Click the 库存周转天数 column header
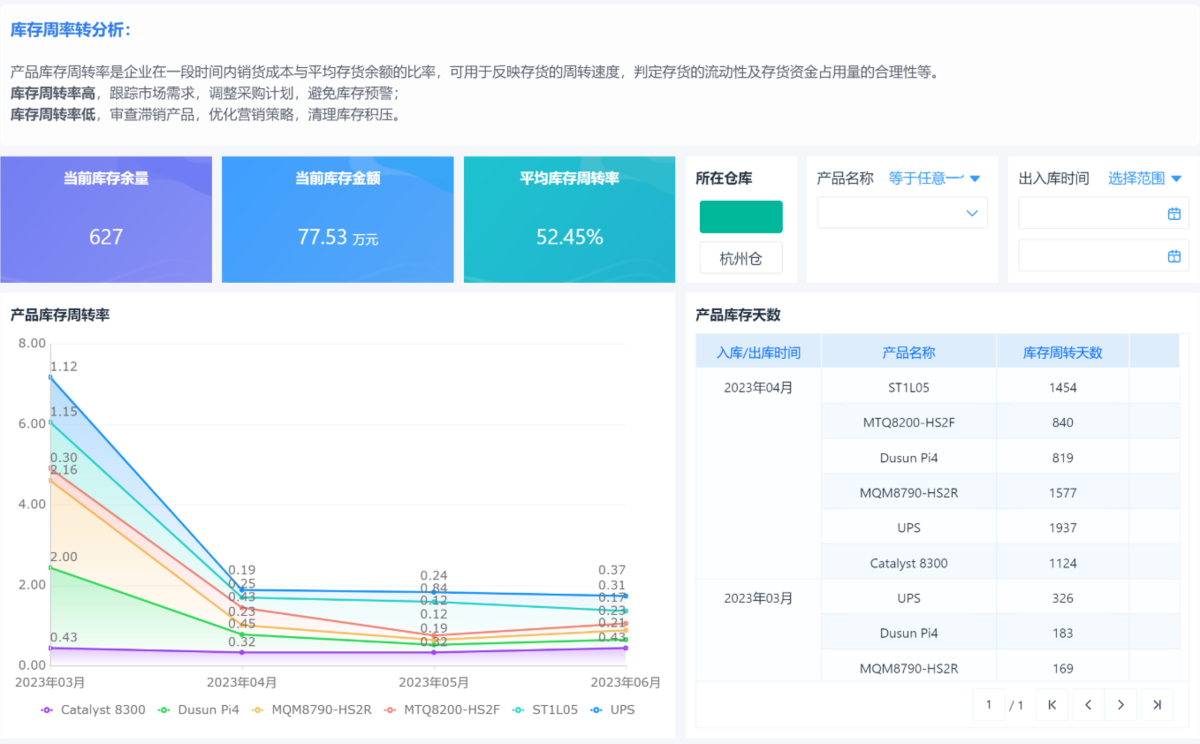The height and width of the screenshot is (744, 1200). coord(1062,352)
